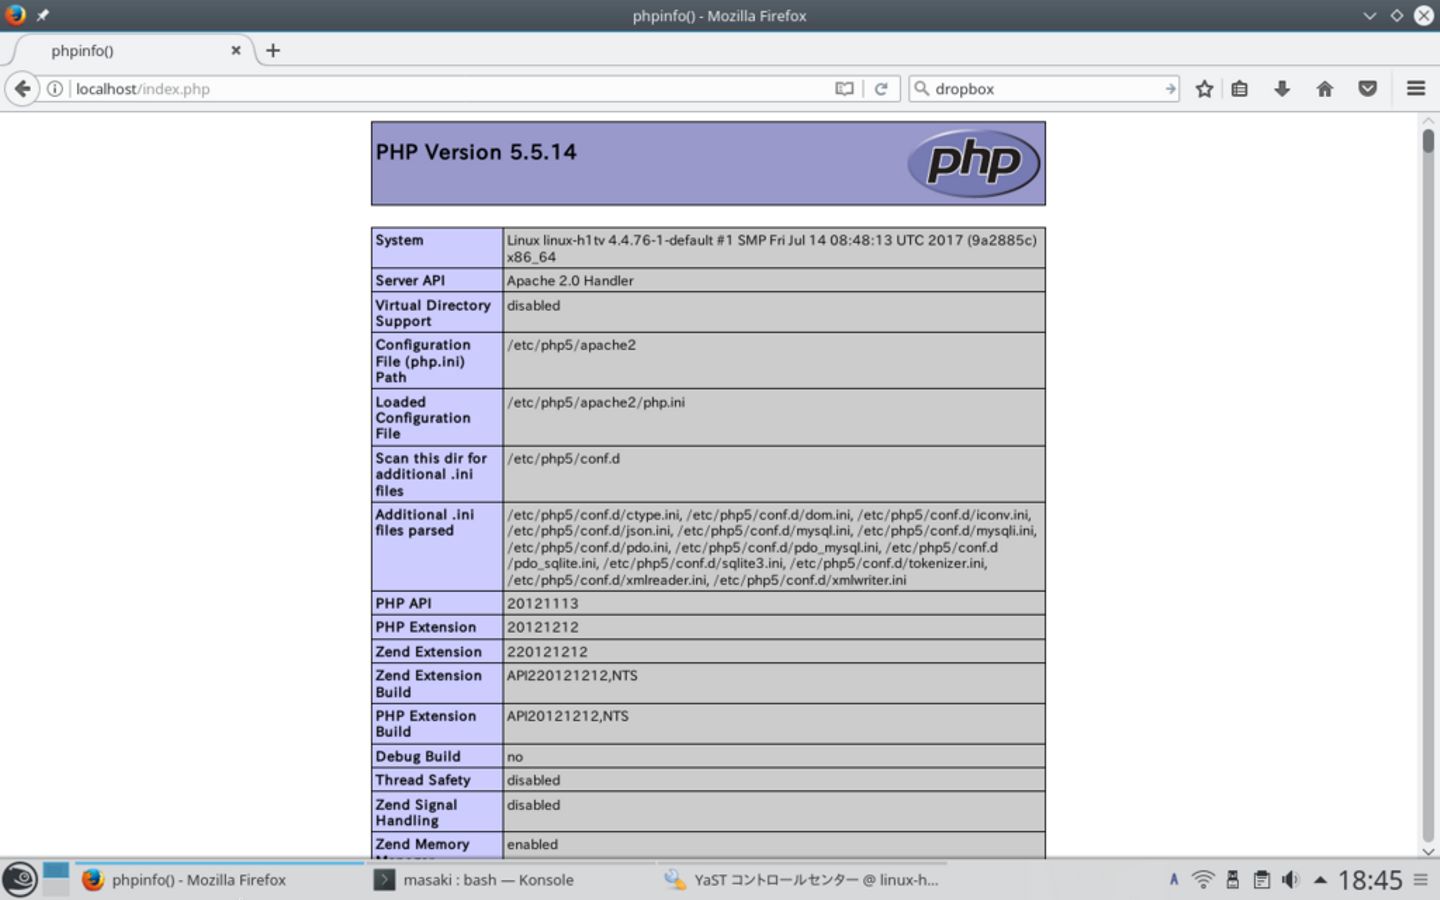Open the YaST control center taskbar entry
1440x900 pixels.
tap(802, 880)
